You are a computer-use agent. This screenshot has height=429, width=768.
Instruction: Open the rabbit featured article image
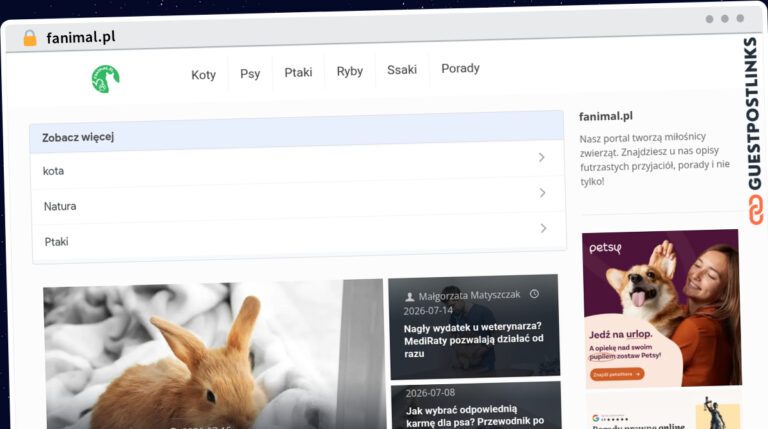click(214, 356)
